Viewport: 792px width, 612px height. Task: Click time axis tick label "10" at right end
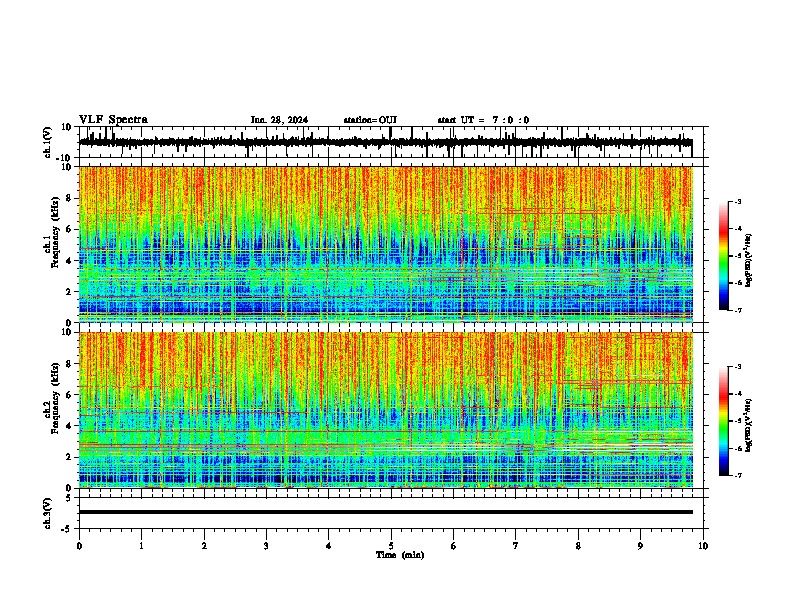703,546
